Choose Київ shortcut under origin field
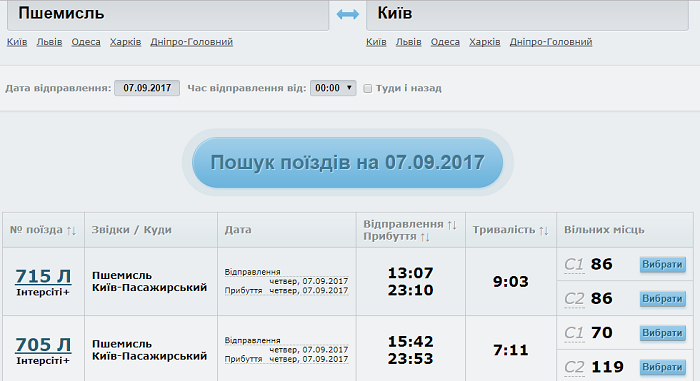 (x=17, y=42)
